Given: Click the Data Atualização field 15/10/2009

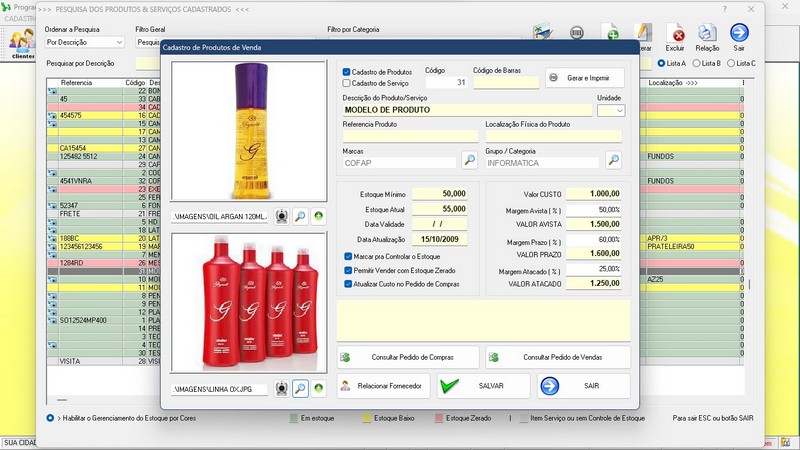Looking at the screenshot, I should coord(439,239).
